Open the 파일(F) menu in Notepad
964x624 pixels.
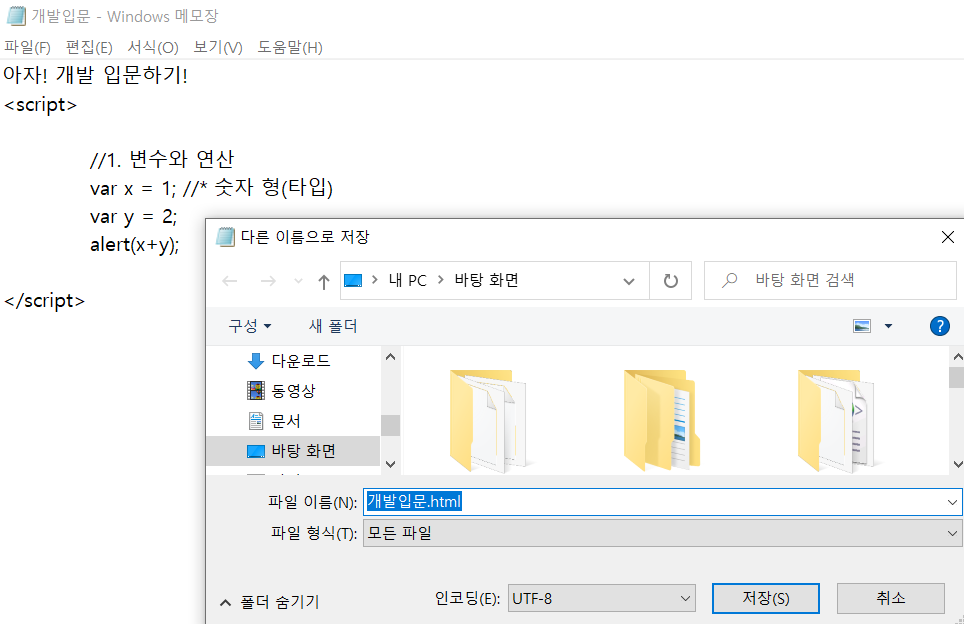[27, 47]
